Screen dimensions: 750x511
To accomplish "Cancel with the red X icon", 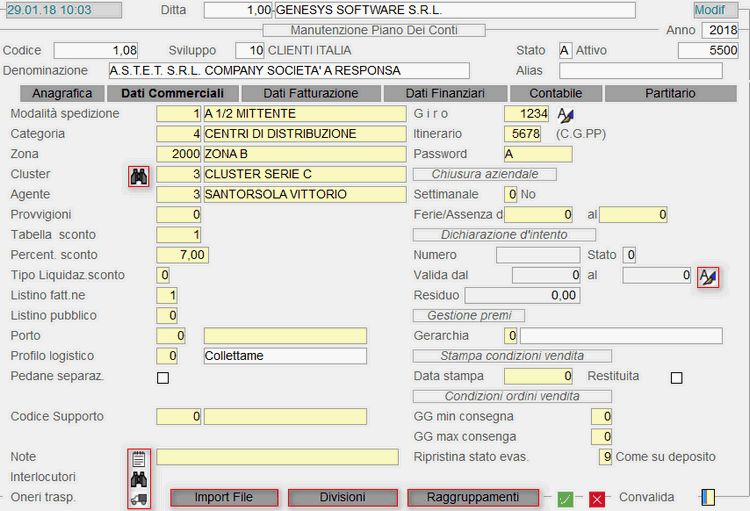I will tap(597, 498).
